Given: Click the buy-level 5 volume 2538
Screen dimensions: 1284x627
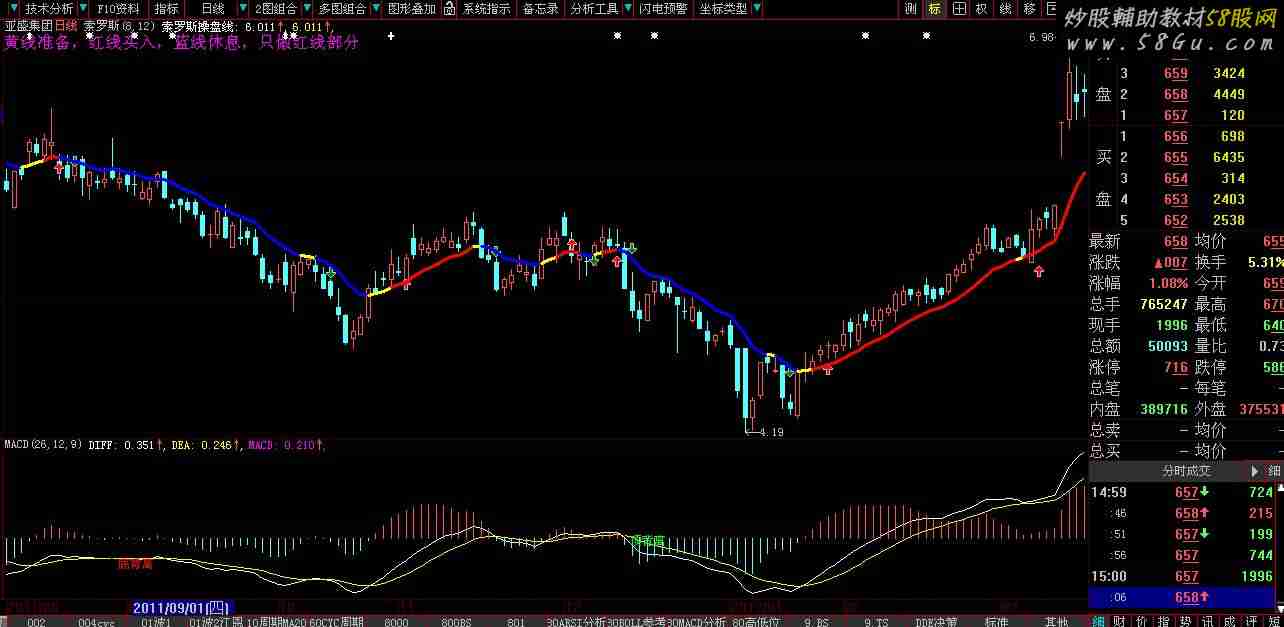Looking at the screenshot, I should point(1228,220).
